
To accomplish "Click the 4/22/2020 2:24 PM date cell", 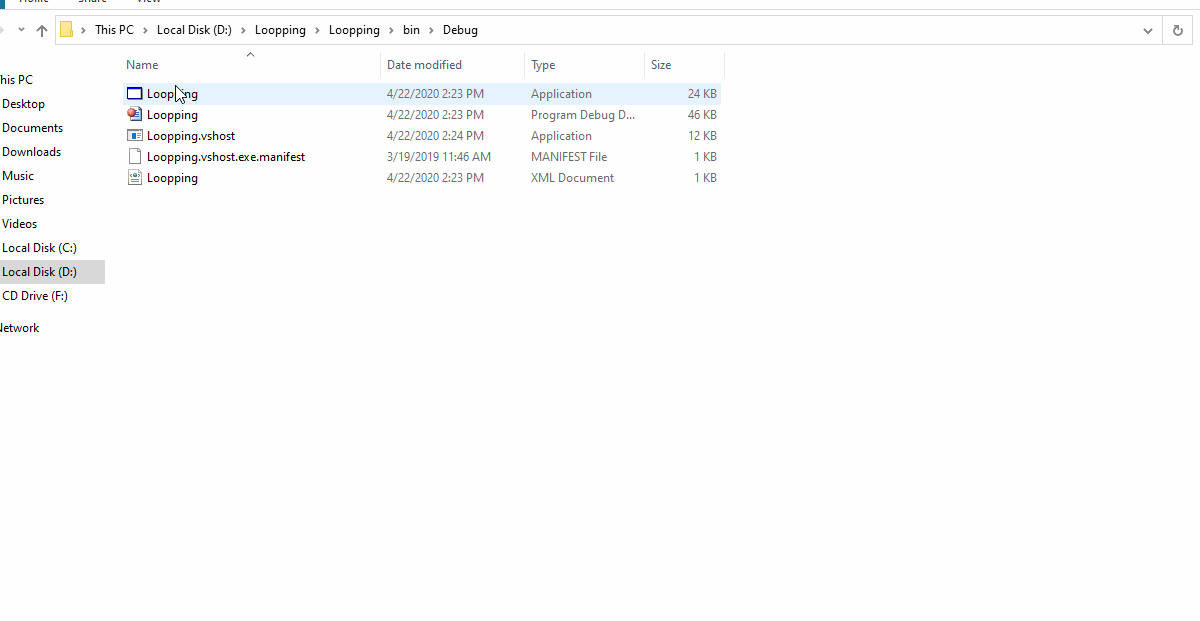I will [x=435, y=136].
